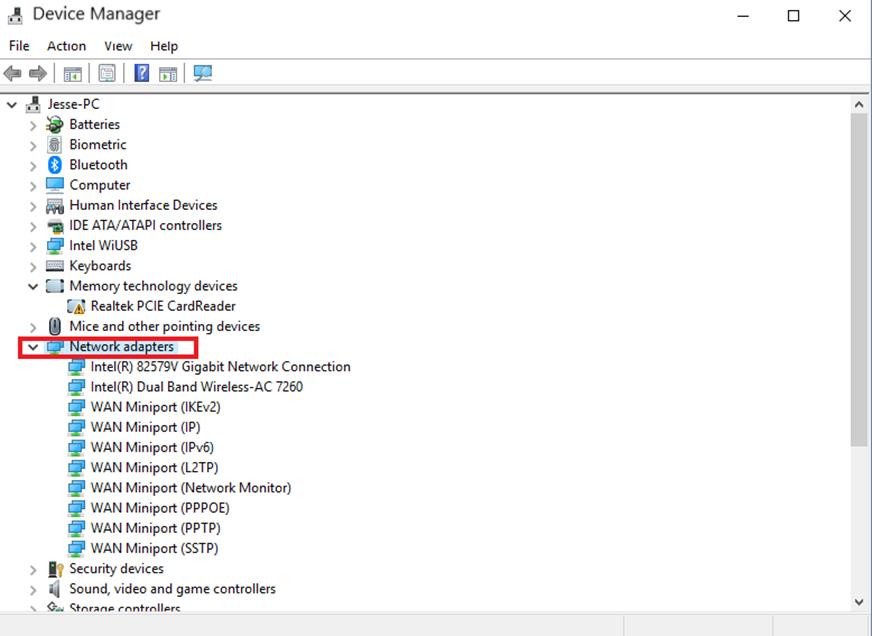Click the network adapter icon beside WAN Miniport (IKEv2)
Image resolution: width=872 pixels, height=636 pixels.
tap(77, 407)
